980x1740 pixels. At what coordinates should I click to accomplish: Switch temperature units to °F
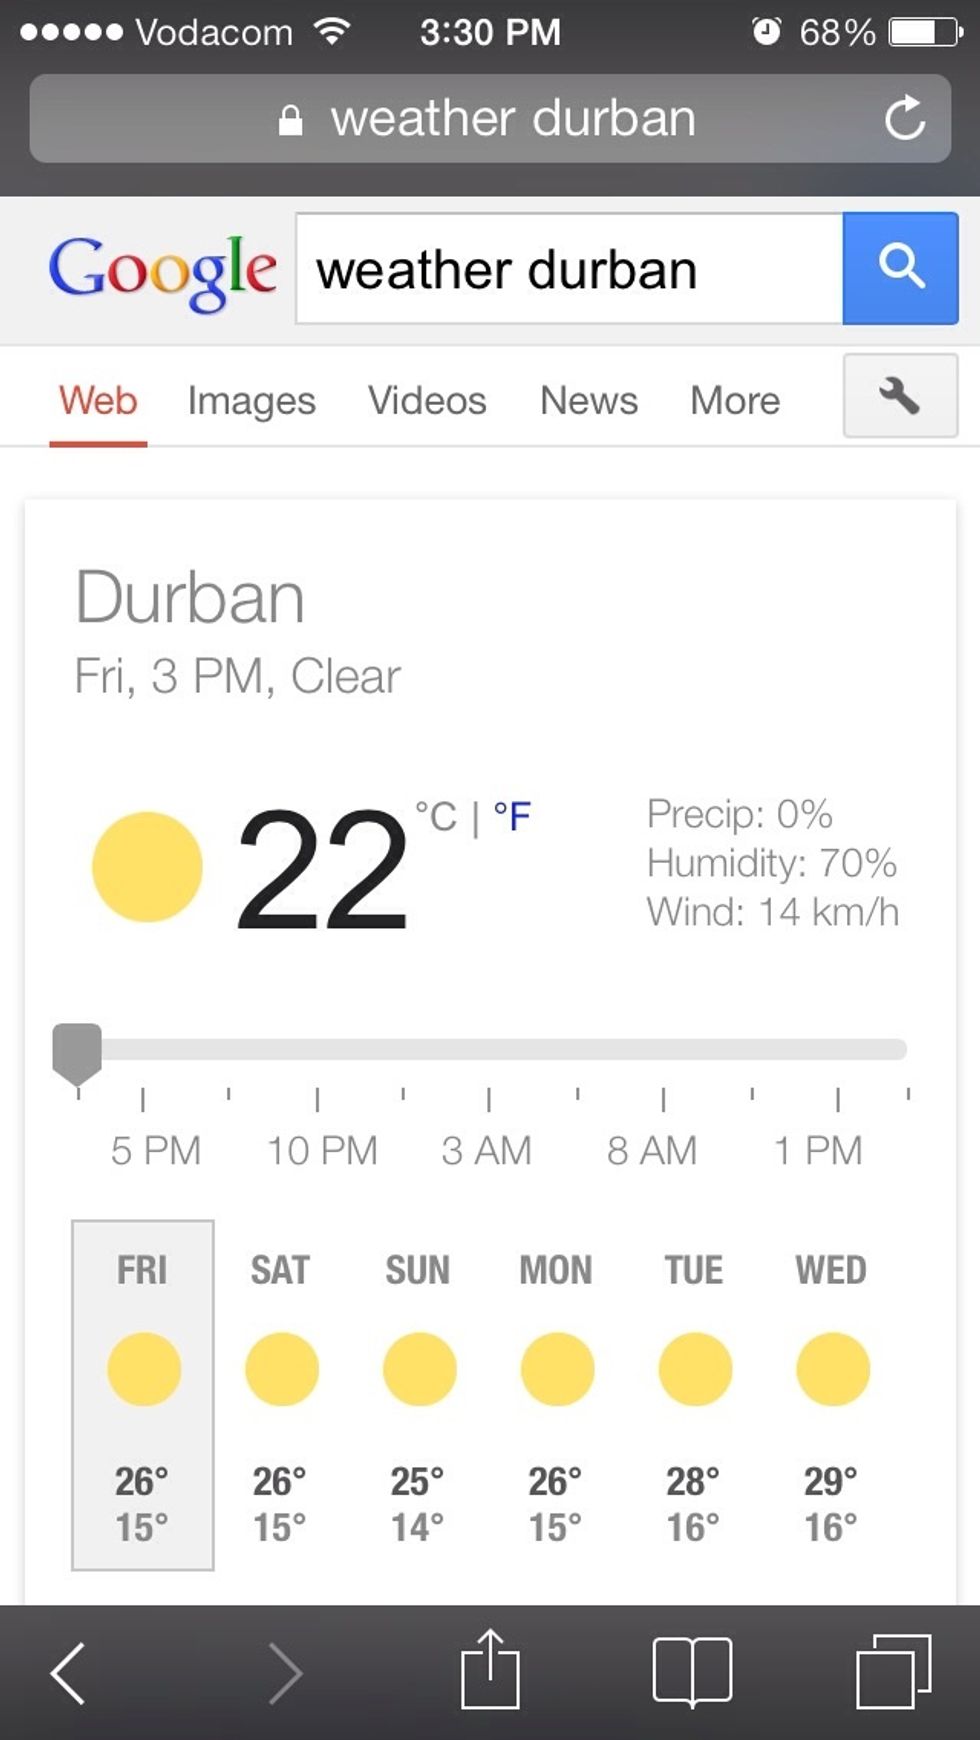(x=512, y=817)
